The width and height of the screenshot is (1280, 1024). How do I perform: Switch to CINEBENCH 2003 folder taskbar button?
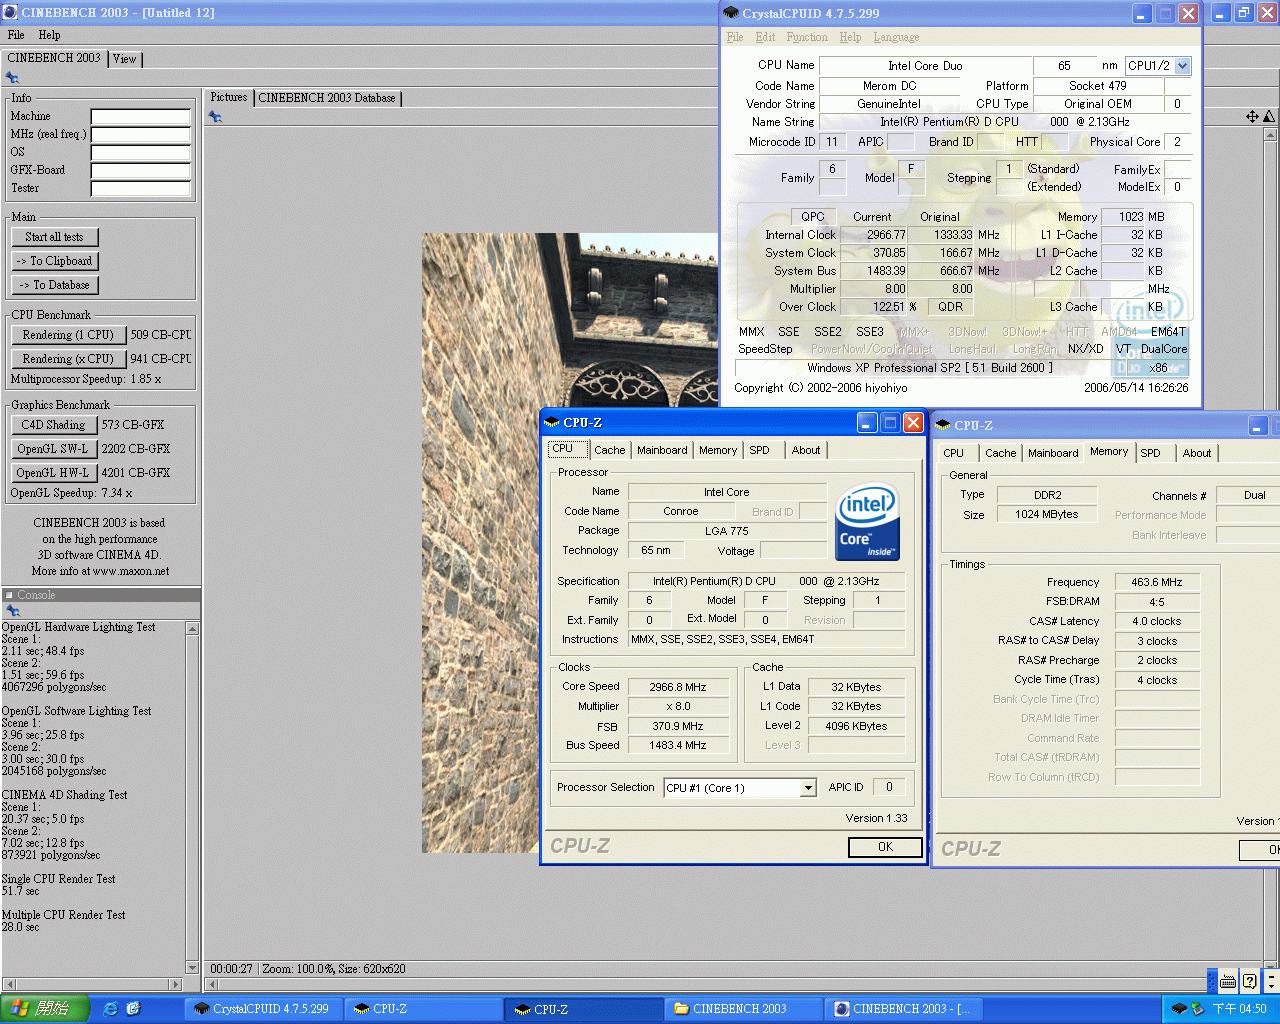point(744,1009)
